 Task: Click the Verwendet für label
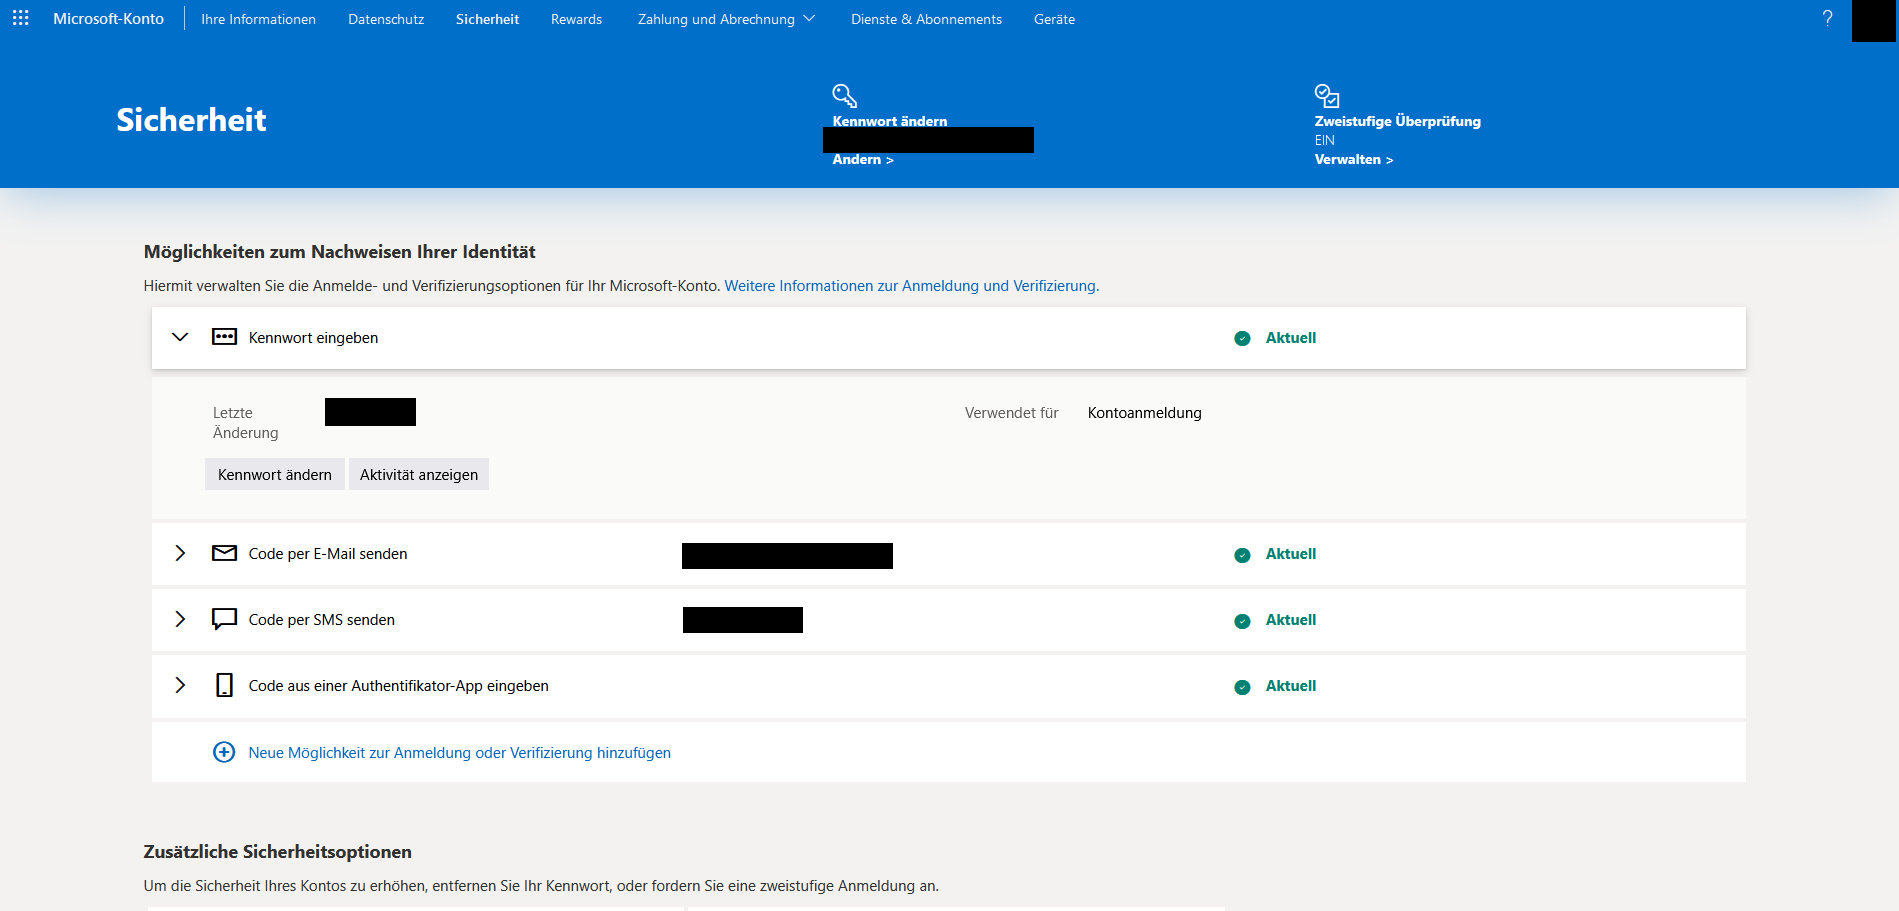(x=1011, y=413)
